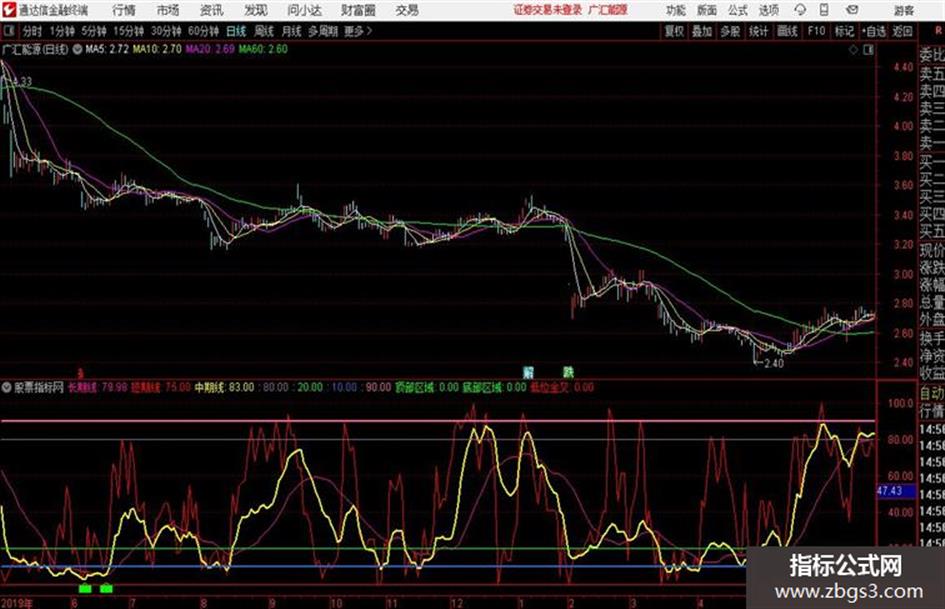Open the 问小达 menu
The height and width of the screenshot is (609, 945).
[x=304, y=10]
